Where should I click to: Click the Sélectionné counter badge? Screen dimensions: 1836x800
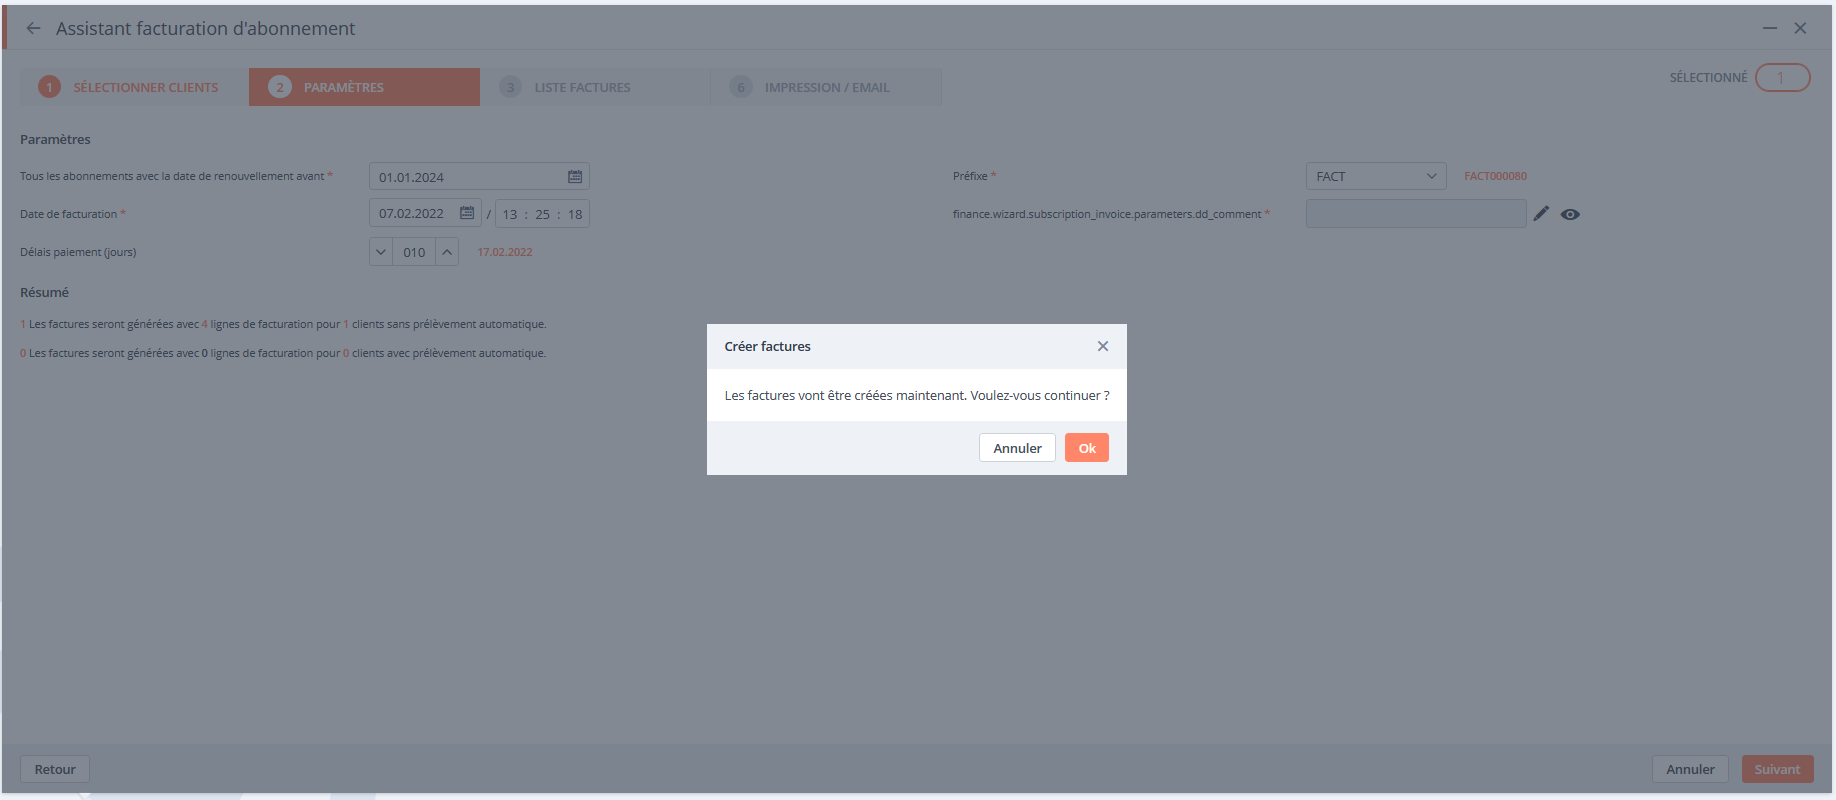tap(1782, 77)
